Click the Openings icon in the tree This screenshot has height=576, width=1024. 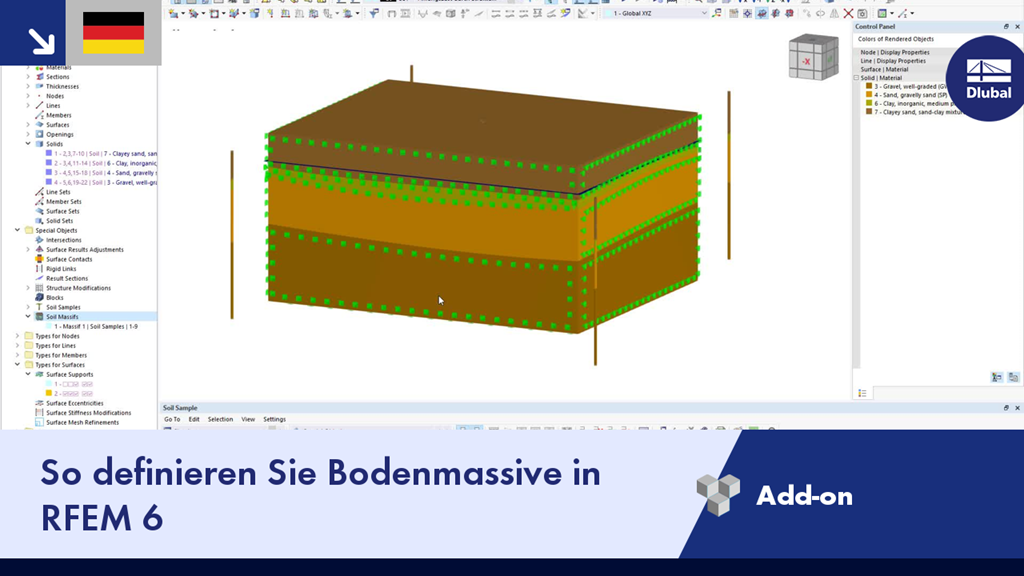coord(39,135)
